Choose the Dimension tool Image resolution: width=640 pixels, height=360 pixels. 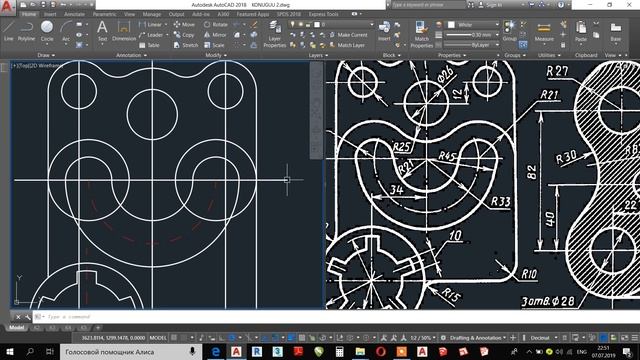pyautogui.click(x=124, y=31)
